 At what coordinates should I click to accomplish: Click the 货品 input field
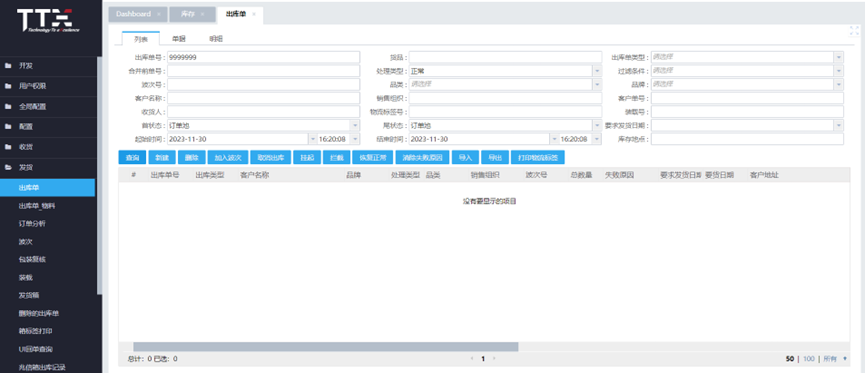pyautogui.click(x=505, y=57)
